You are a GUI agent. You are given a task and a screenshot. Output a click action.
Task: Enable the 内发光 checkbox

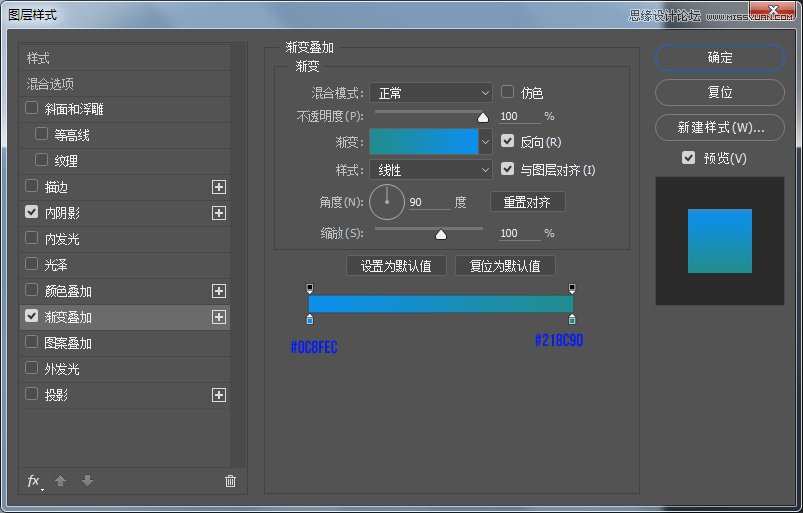click(x=32, y=238)
